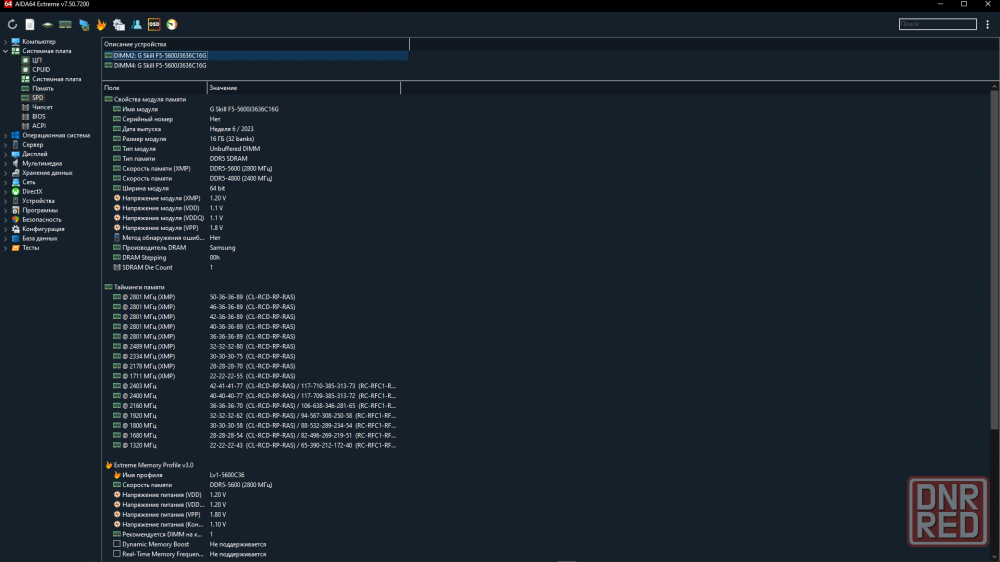Image resolution: width=1000 pixels, height=562 pixels.
Task: Launch the disk benchmark toolbar icon
Action: click(x=47, y=24)
